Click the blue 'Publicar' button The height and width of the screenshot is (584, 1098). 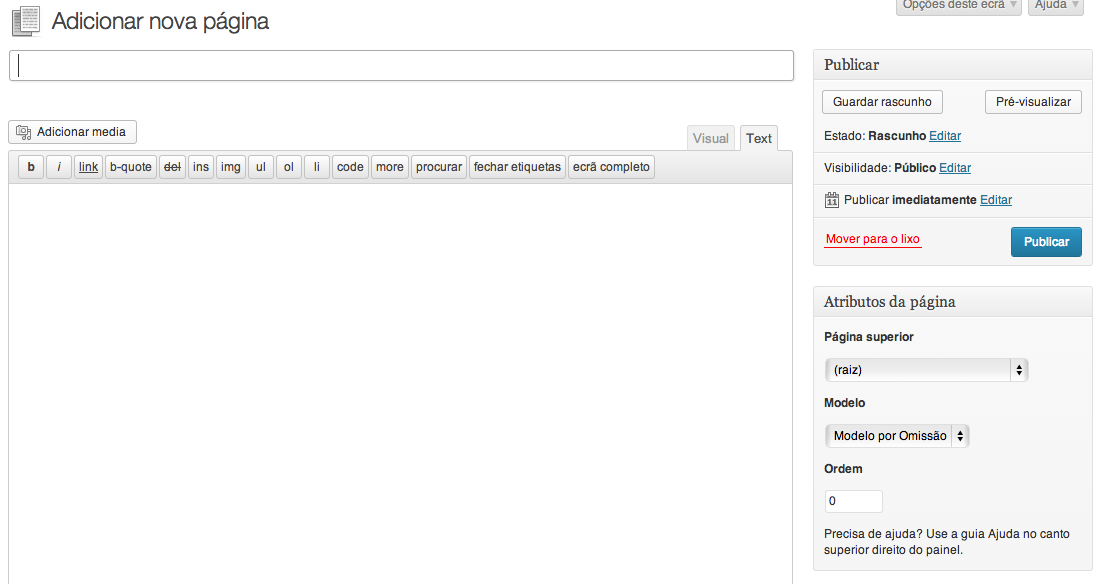click(1046, 242)
